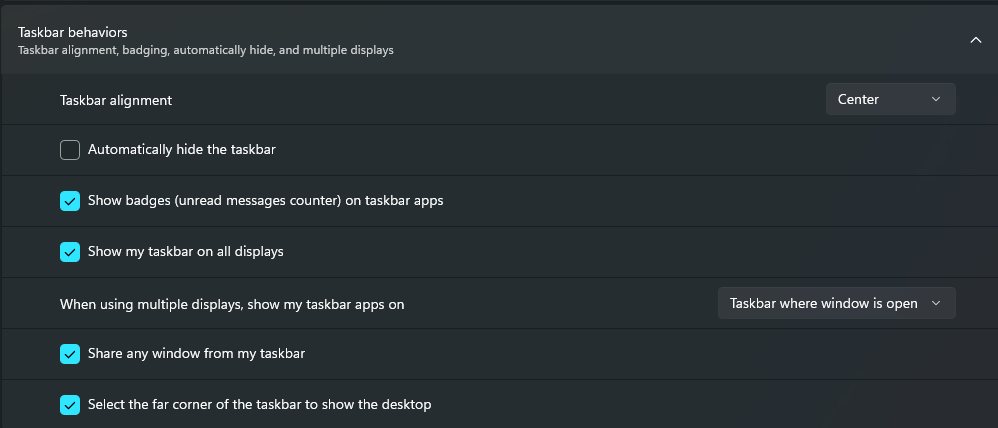Uncheck the far corner show desktop checkbox
This screenshot has width=998, height=428.
click(70, 405)
